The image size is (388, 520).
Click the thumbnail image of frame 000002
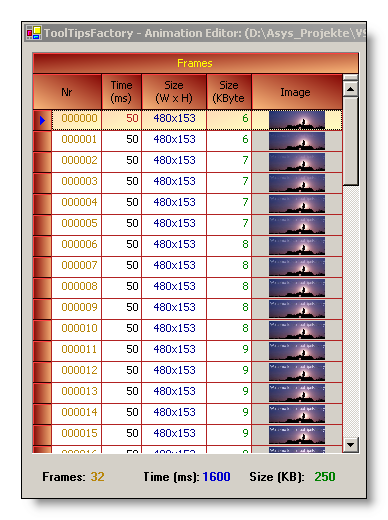coord(297,162)
